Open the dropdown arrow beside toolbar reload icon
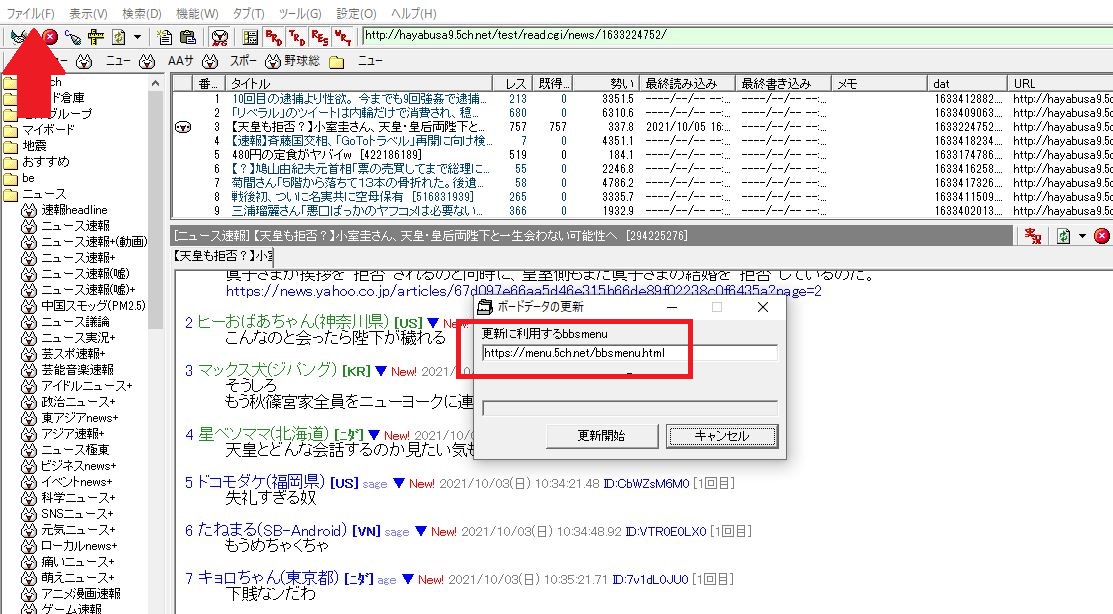The width and height of the screenshot is (1113, 614). [x=137, y=36]
